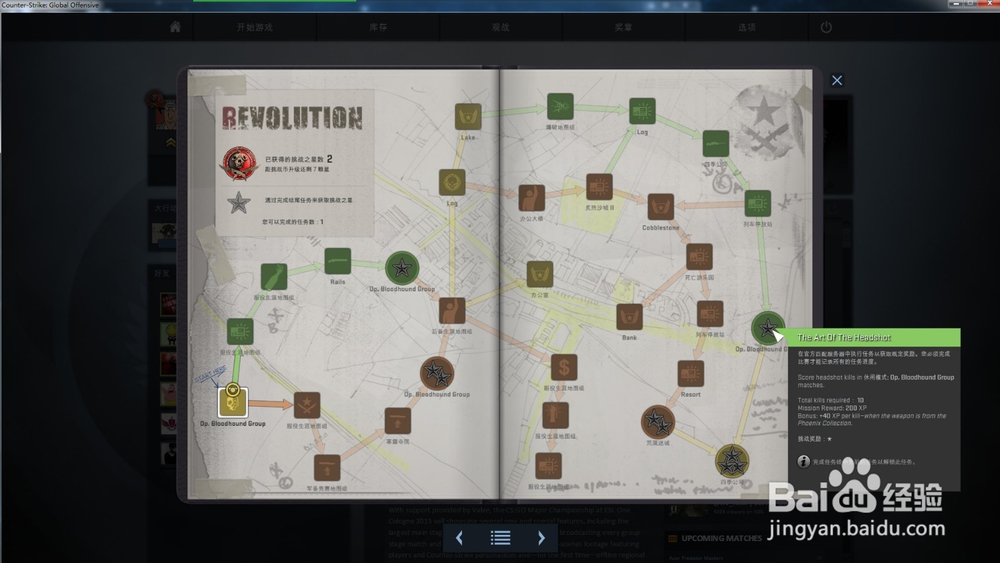Open the brown double-star Op. Bloodhound Group node
The width and height of the screenshot is (1000, 563).
[437, 373]
